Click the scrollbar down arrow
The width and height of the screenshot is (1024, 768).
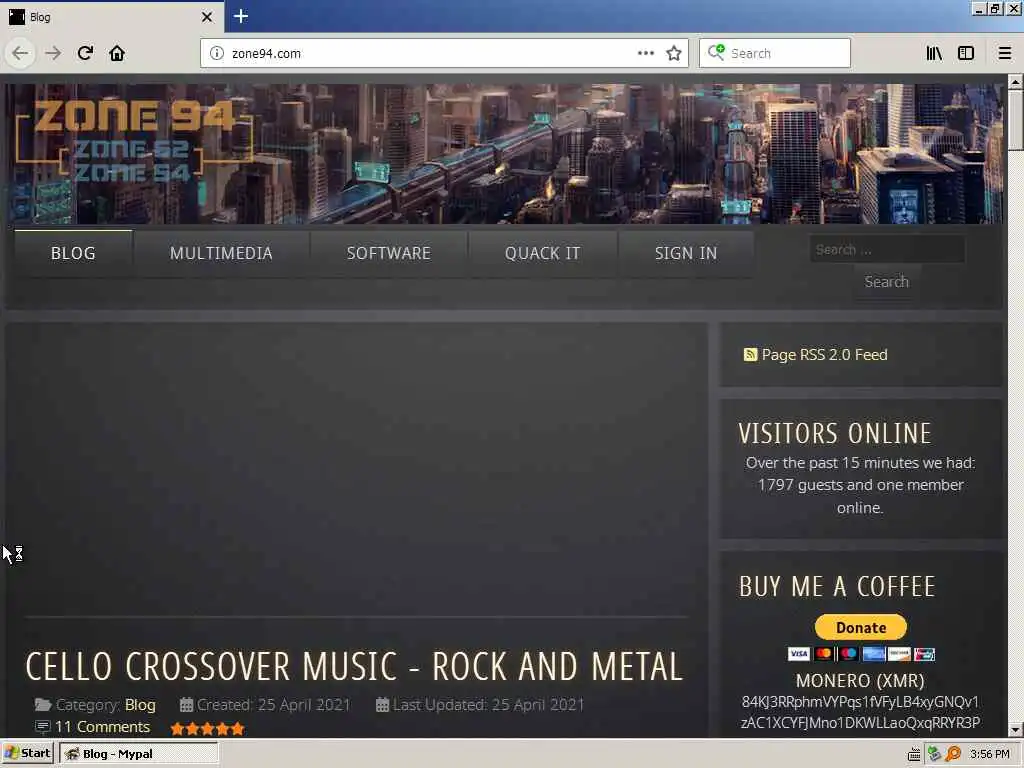pyautogui.click(x=1015, y=729)
